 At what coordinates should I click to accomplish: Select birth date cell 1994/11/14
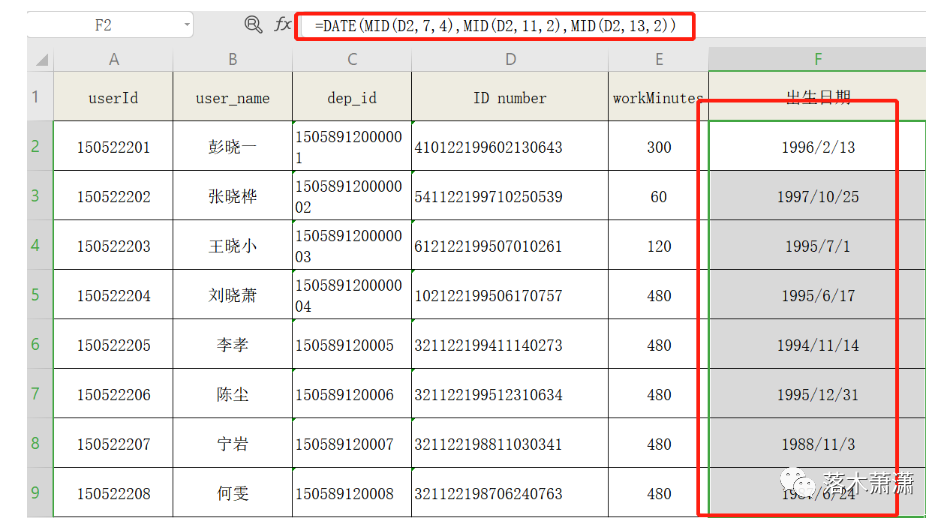pyautogui.click(x=817, y=344)
